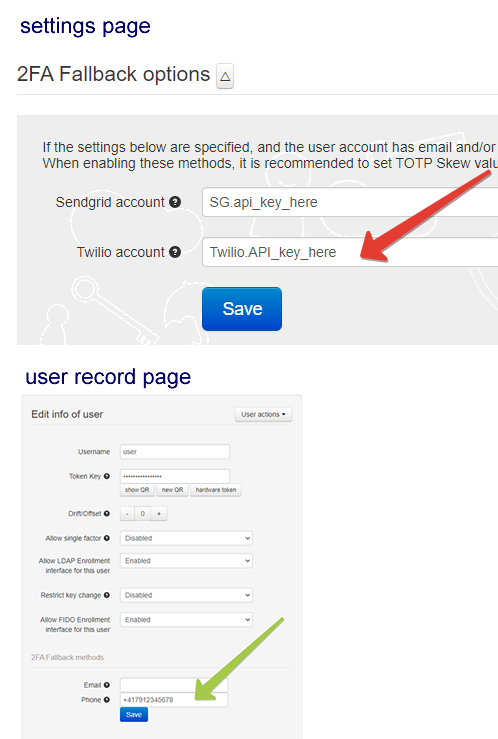This screenshot has height=739, width=498.
Task: Click the show QR button
Action: pyautogui.click(x=137, y=490)
